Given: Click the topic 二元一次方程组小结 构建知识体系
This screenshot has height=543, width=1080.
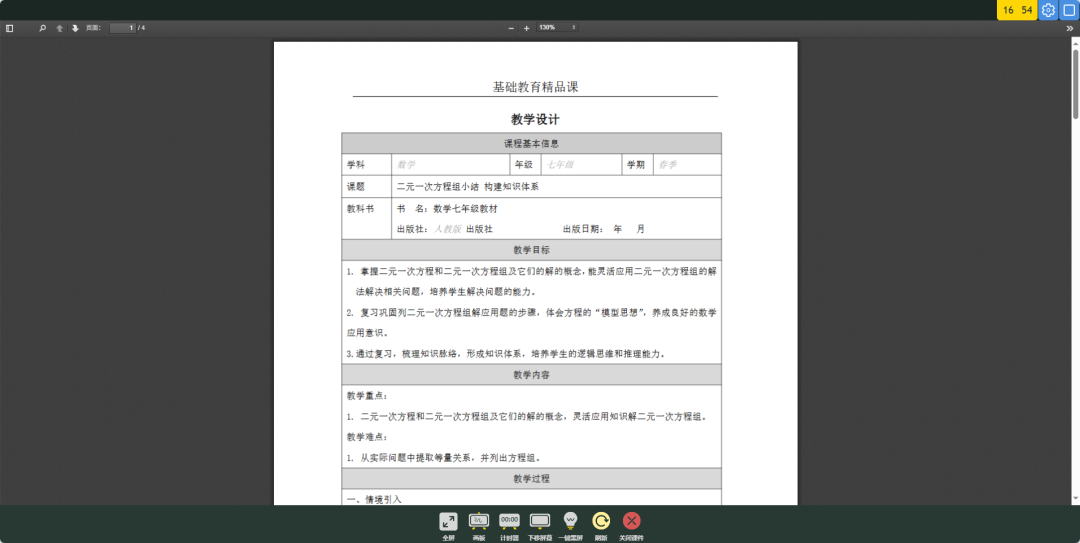Looking at the screenshot, I should coord(468,187).
